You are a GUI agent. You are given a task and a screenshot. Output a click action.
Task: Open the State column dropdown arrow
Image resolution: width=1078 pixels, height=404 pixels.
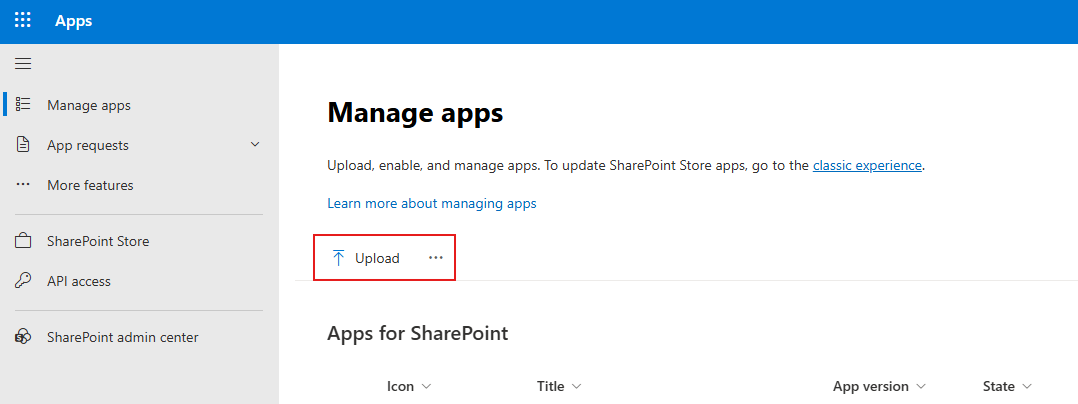[x=1027, y=387]
